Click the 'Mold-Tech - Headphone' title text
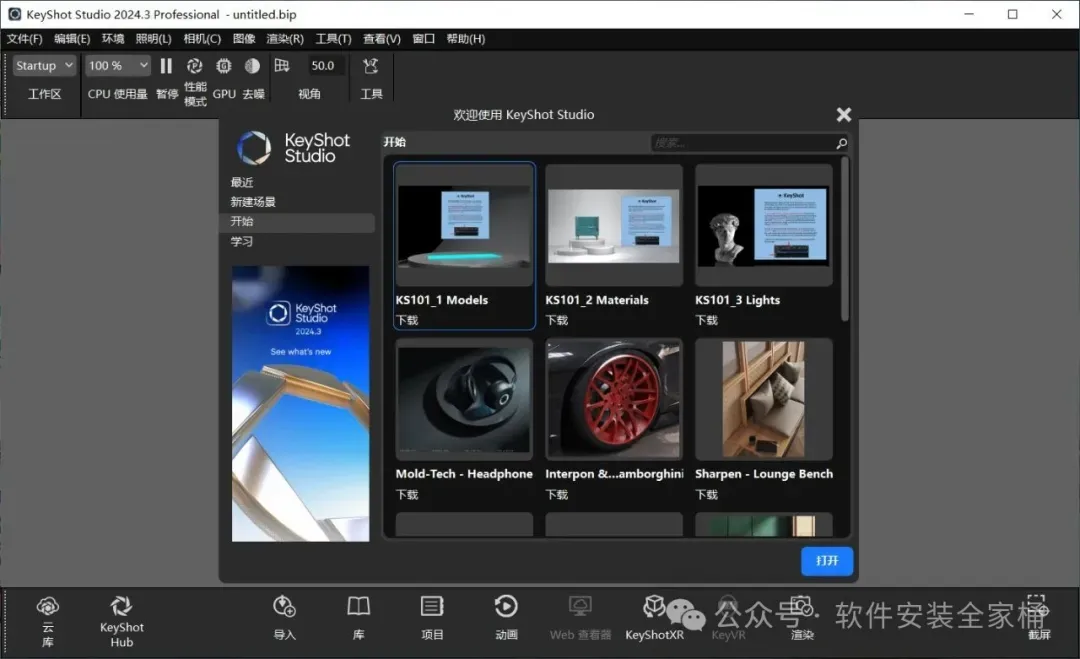The height and width of the screenshot is (659, 1080). click(x=464, y=474)
